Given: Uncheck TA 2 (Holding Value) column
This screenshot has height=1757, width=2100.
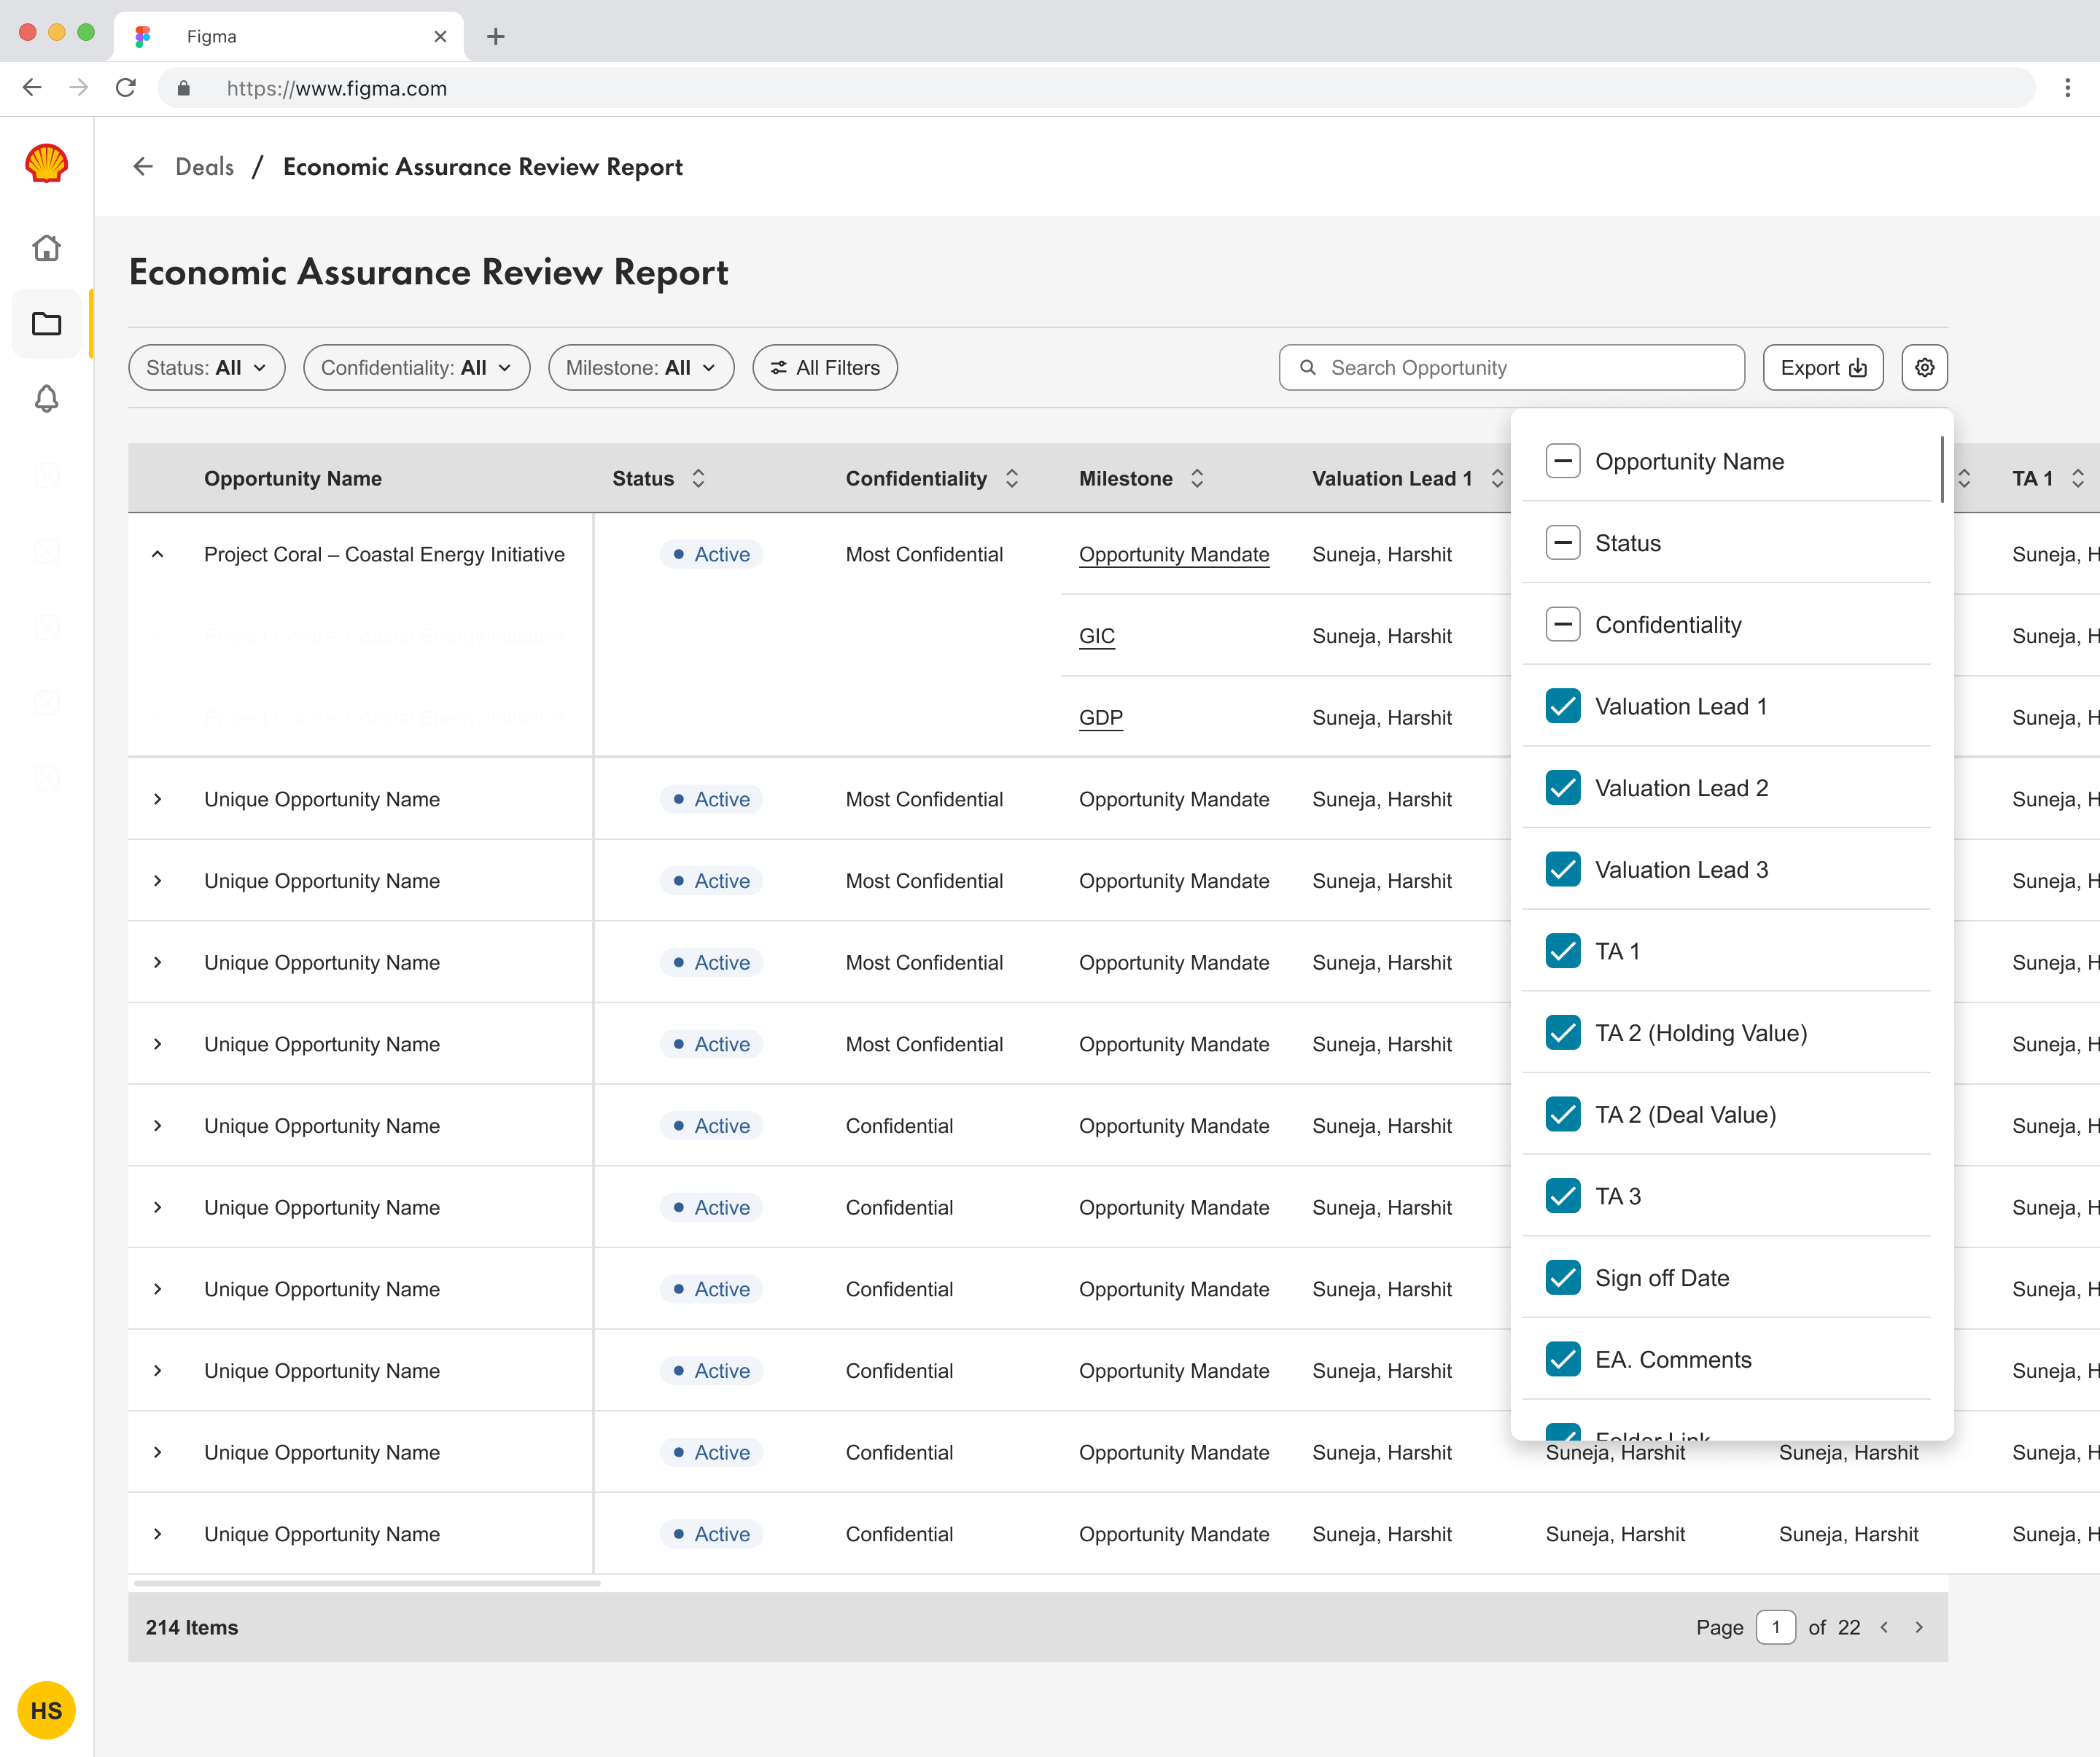Looking at the screenshot, I should click(1563, 1033).
